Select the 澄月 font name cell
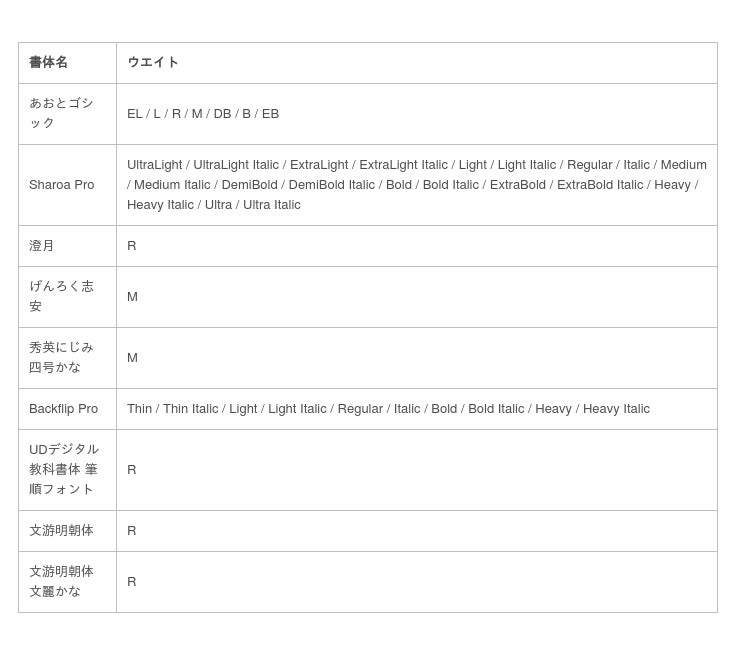Screen dimensions: 740x653 click(x=42, y=246)
